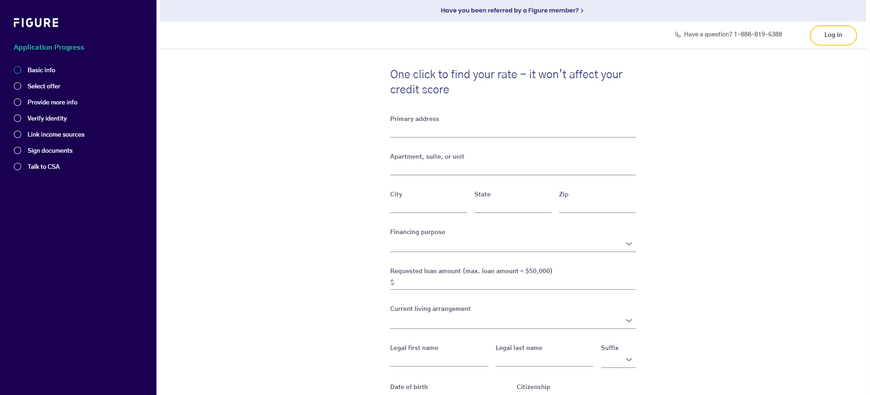Click the Basic info label
This screenshot has width=870, height=395.
pos(42,70)
